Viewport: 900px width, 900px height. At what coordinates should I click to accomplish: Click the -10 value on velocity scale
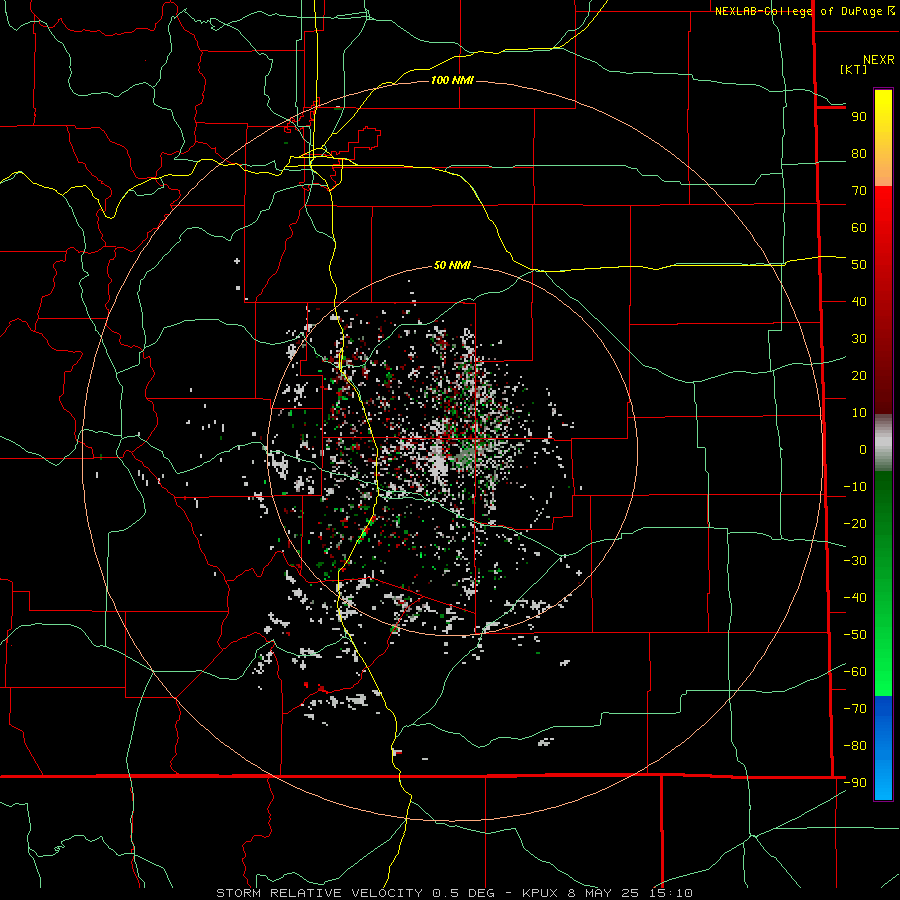tap(855, 487)
